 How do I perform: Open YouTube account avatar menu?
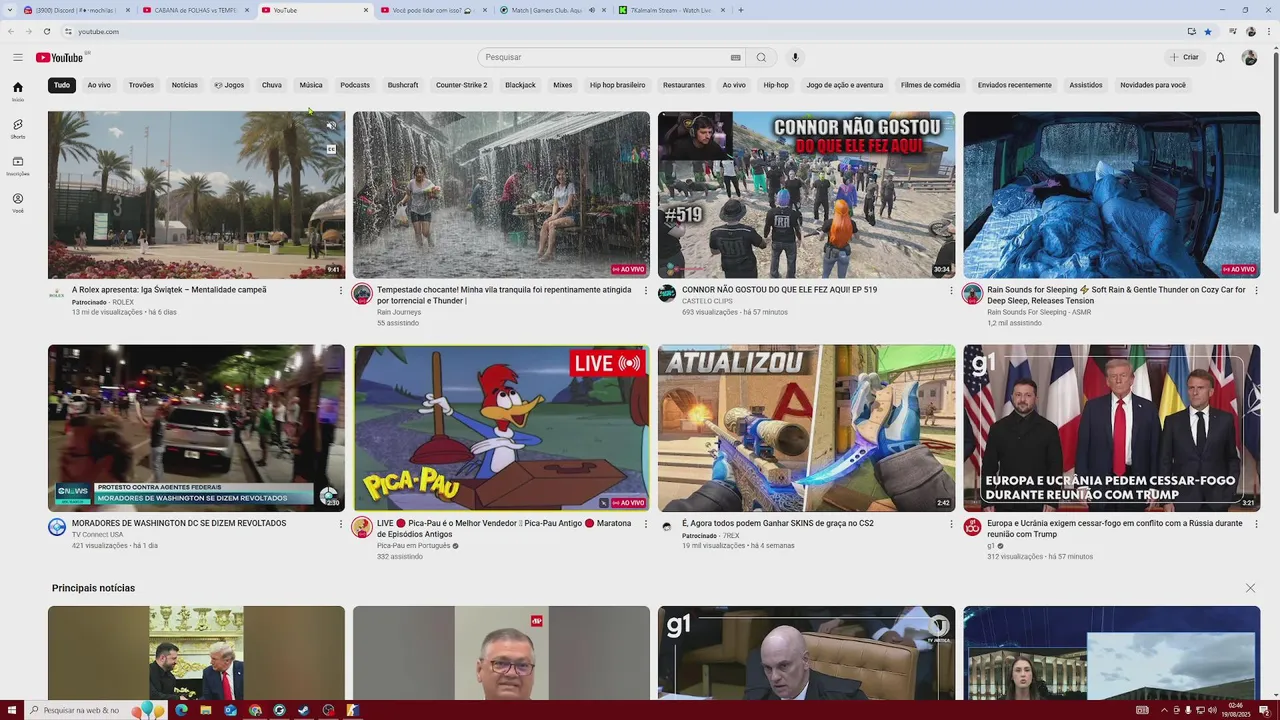1249,57
